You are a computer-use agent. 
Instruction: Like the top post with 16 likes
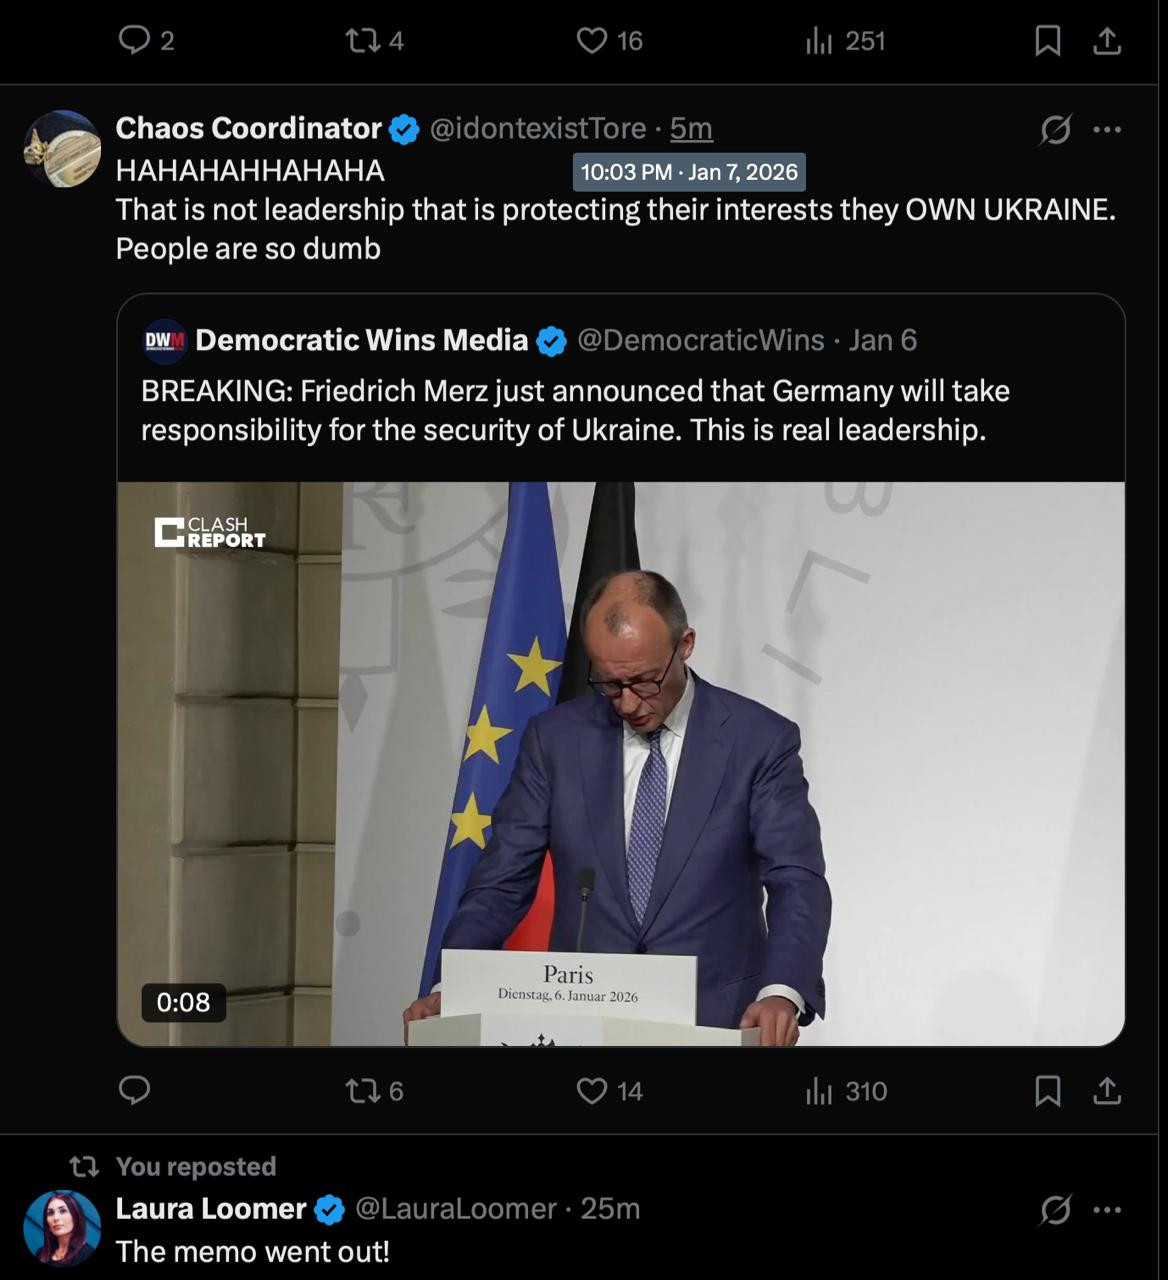tap(592, 40)
